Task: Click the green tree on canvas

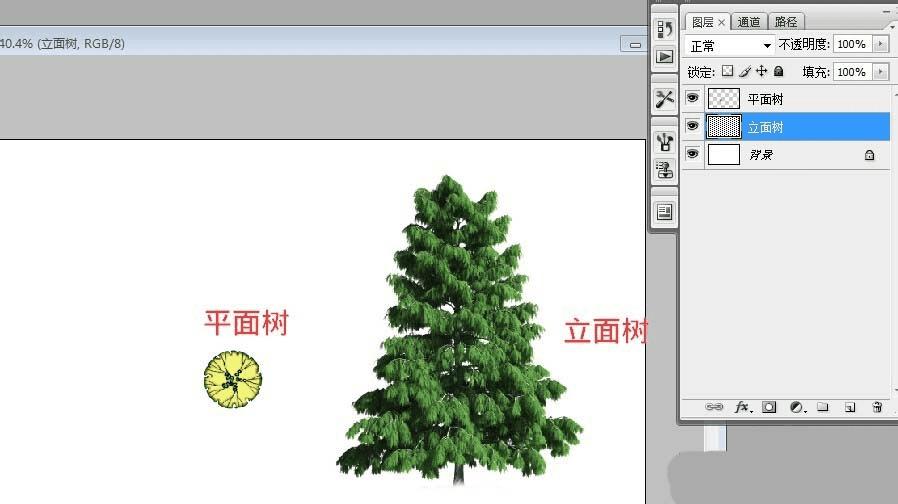Action: pyautogui.click(x=459, y=330)
